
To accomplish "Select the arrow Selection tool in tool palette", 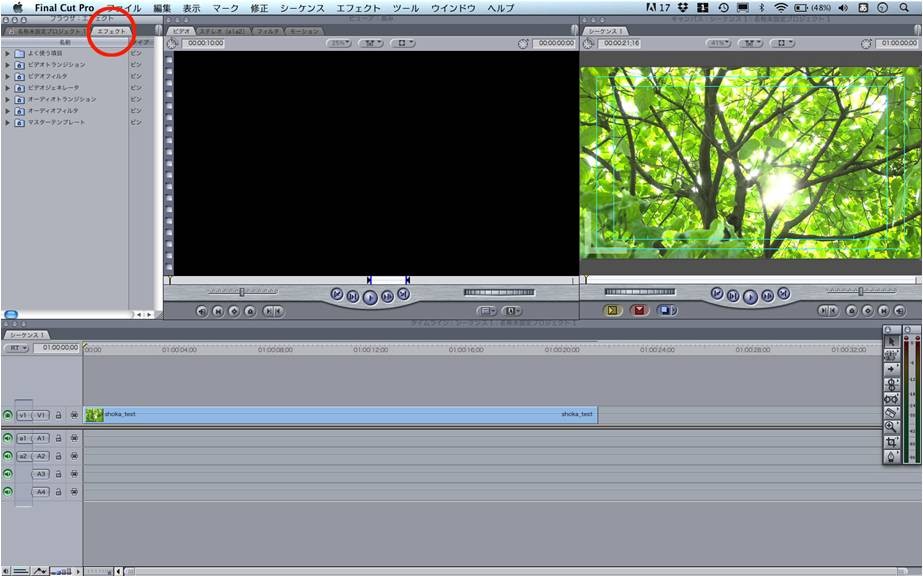I will 891,341.
